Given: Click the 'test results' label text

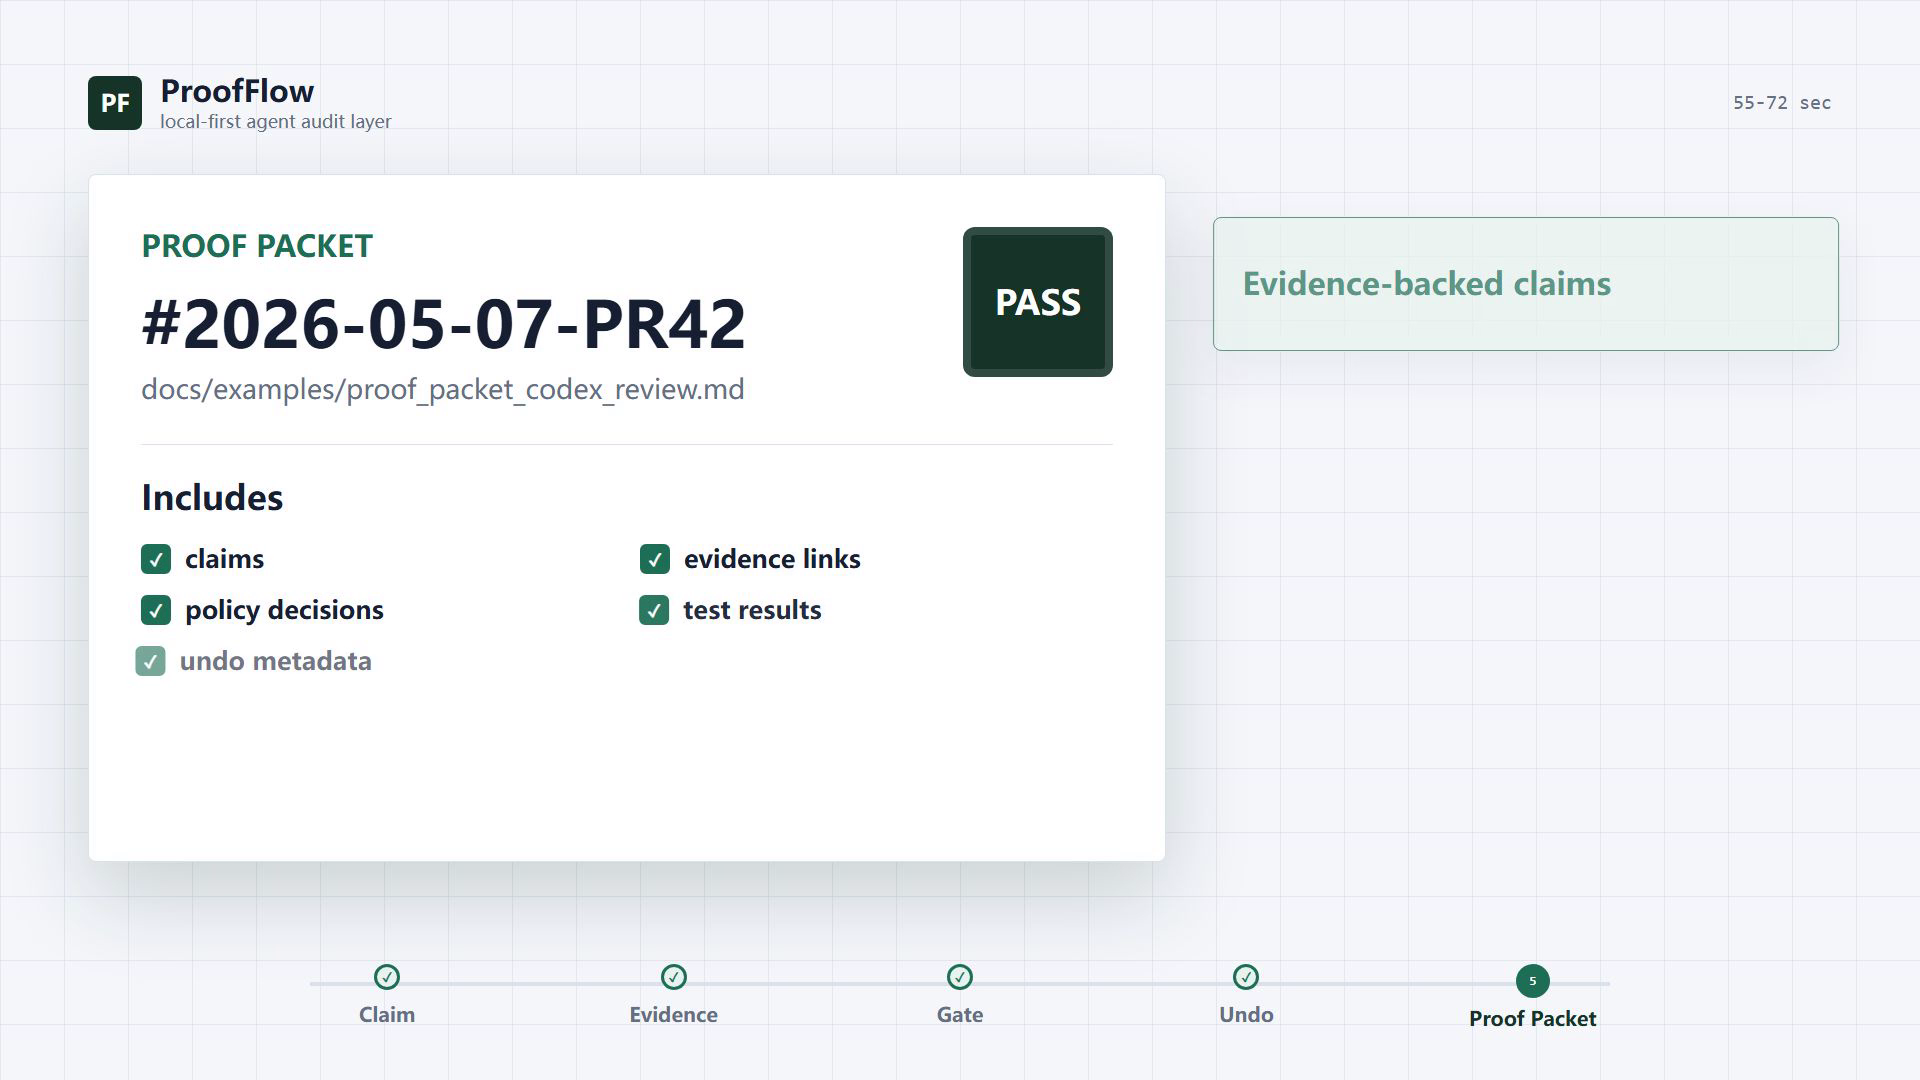Looking at the screenshot, I should click(752, 610).
